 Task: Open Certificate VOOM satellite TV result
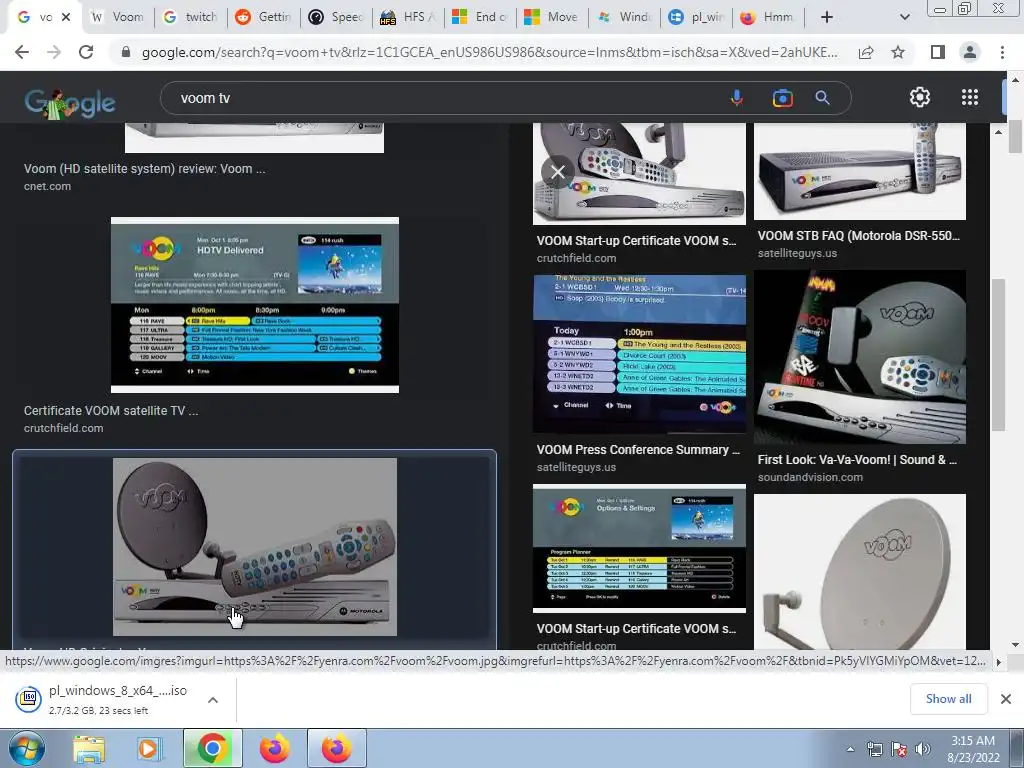(111, 411)
